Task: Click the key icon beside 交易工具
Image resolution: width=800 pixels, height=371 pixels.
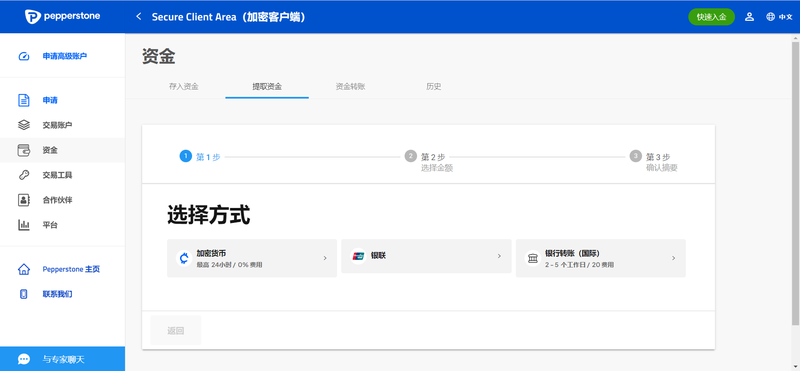Action: point(24,175)
